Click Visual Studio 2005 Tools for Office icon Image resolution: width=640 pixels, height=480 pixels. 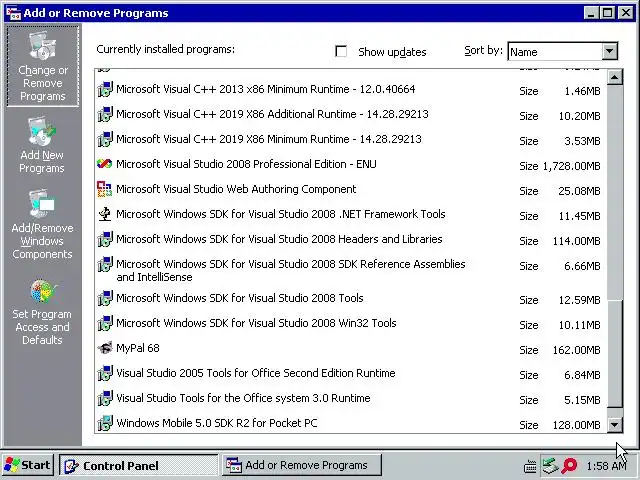tap(105, 373)
